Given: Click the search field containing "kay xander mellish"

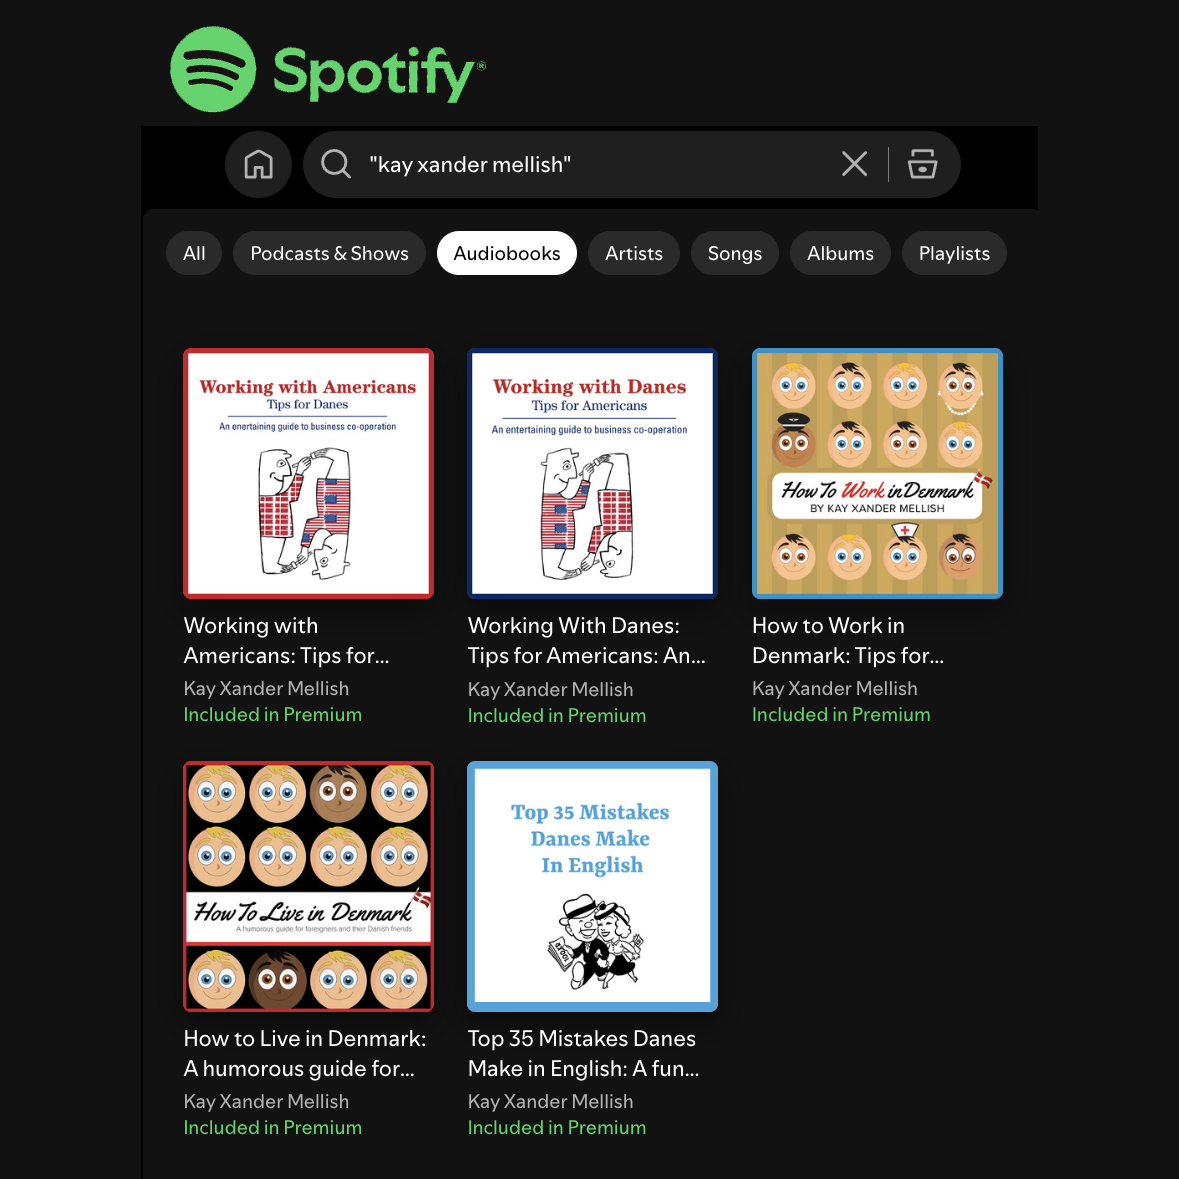Looking at the screenshot, I should (594, 165).
